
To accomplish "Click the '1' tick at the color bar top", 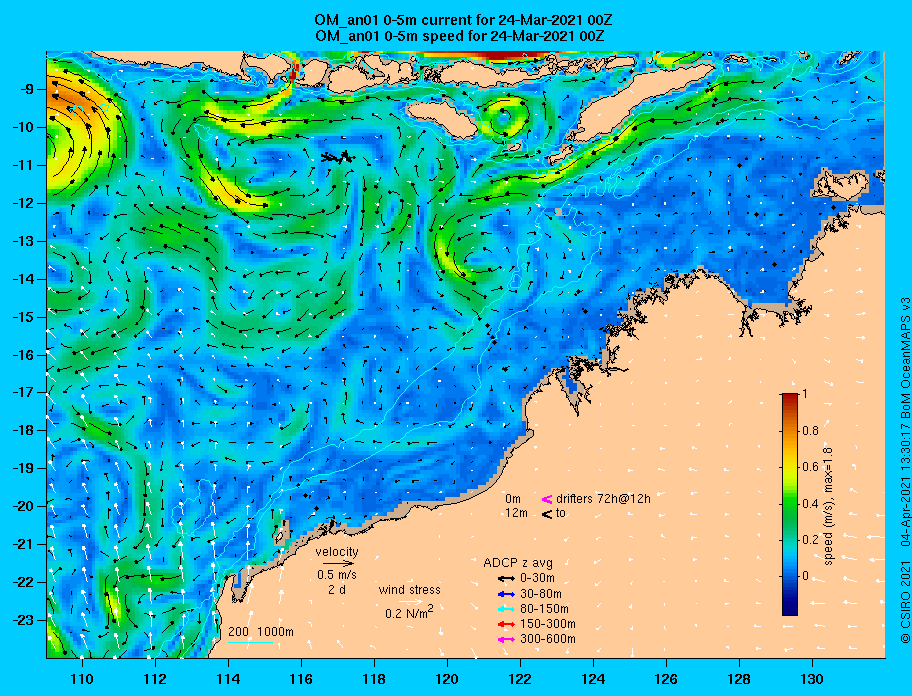I will tap(805, 394).
